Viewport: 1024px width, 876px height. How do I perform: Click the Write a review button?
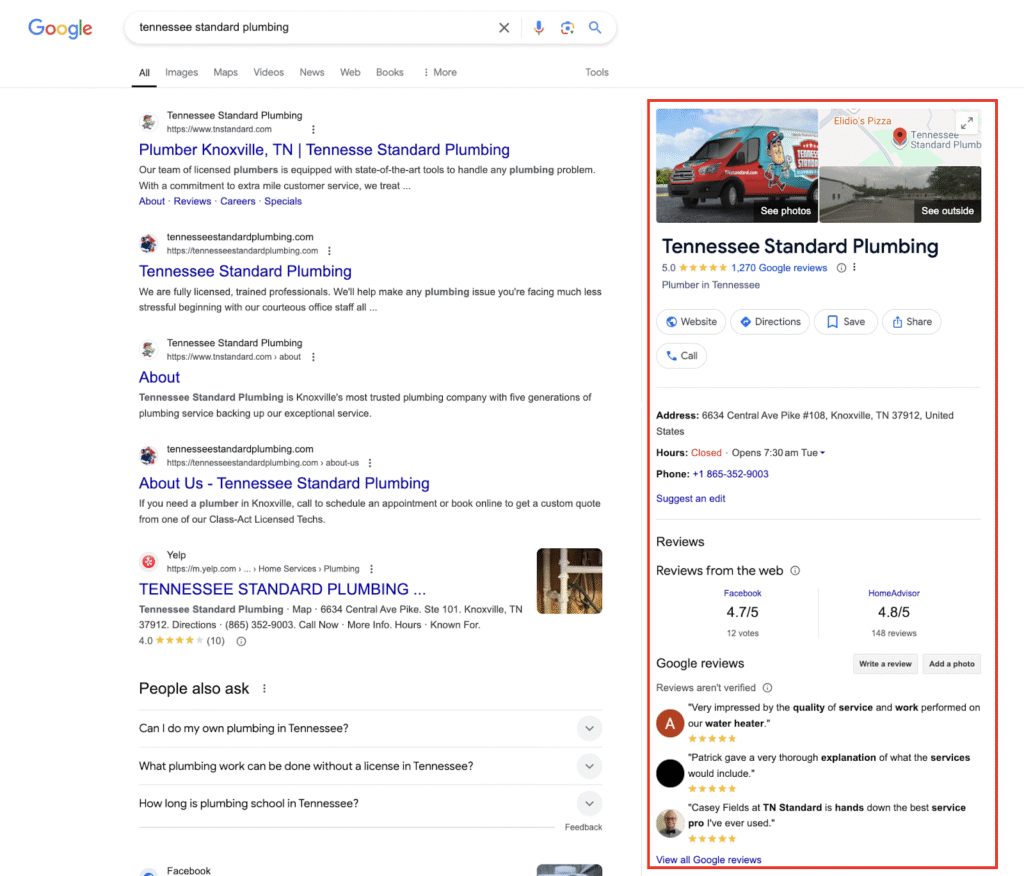884,663
